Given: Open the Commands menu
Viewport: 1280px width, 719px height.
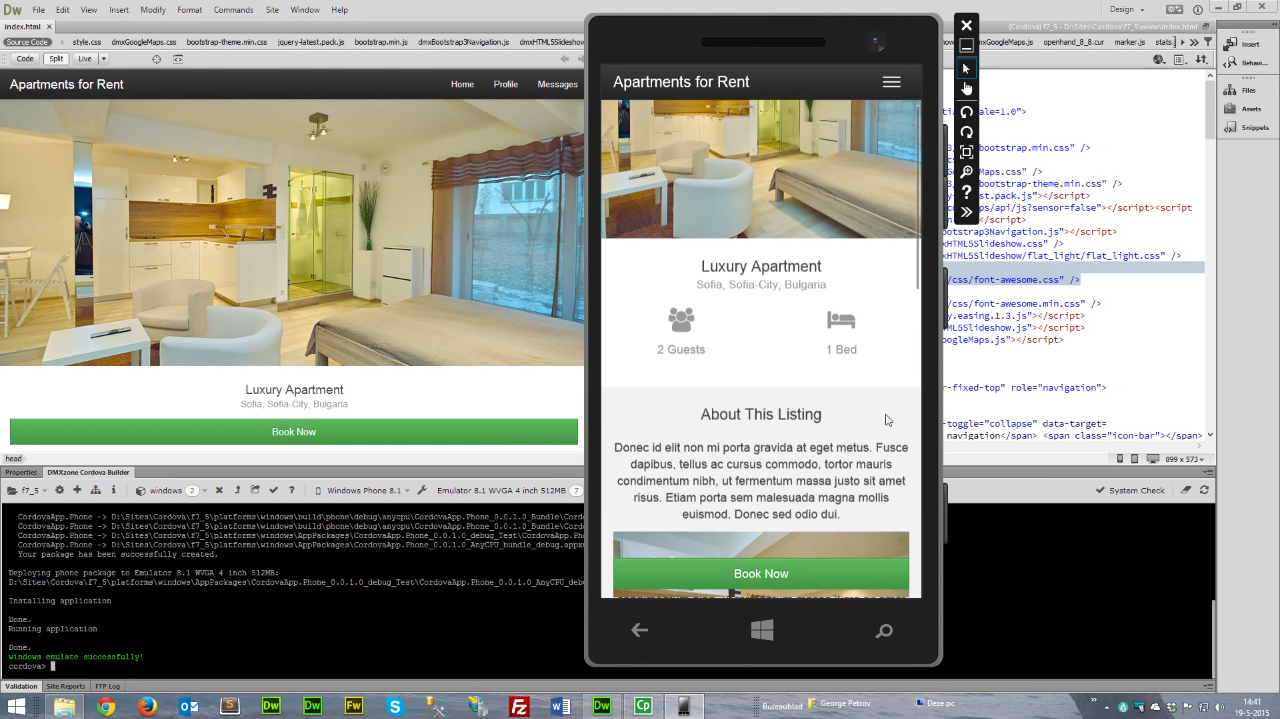Looking at the screenshot, I should [x=233, y=10].
